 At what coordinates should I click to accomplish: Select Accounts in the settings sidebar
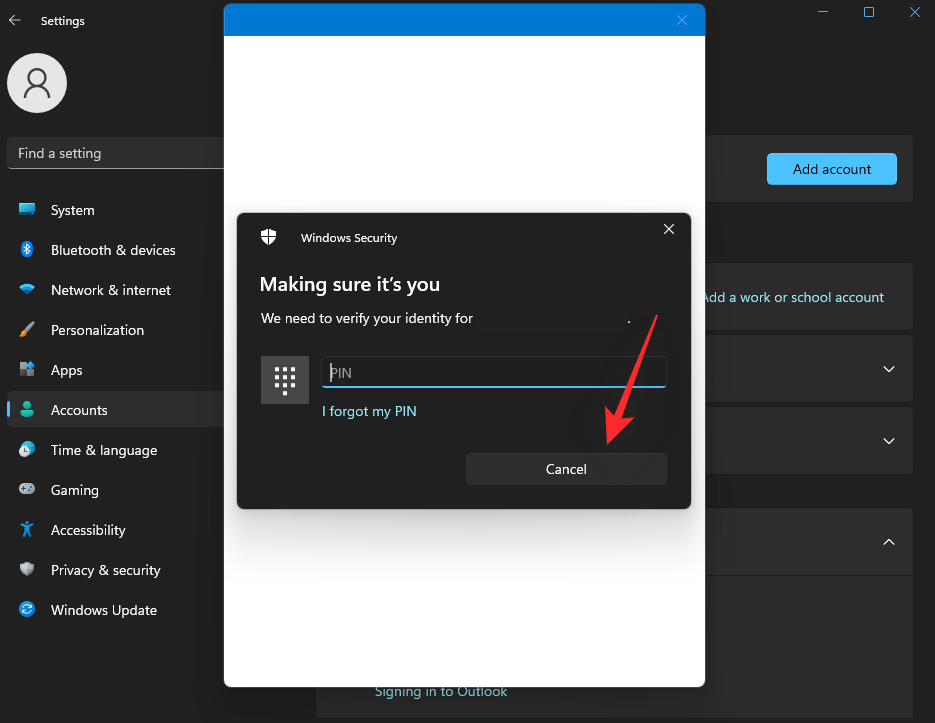pyautogui.click(x=79, y=410)
